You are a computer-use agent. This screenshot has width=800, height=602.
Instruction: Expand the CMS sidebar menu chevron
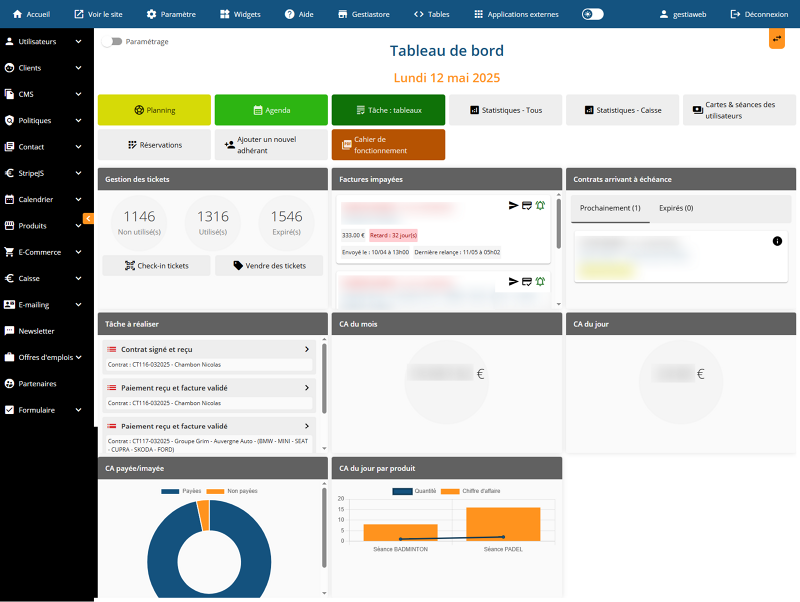coord(78,94)
